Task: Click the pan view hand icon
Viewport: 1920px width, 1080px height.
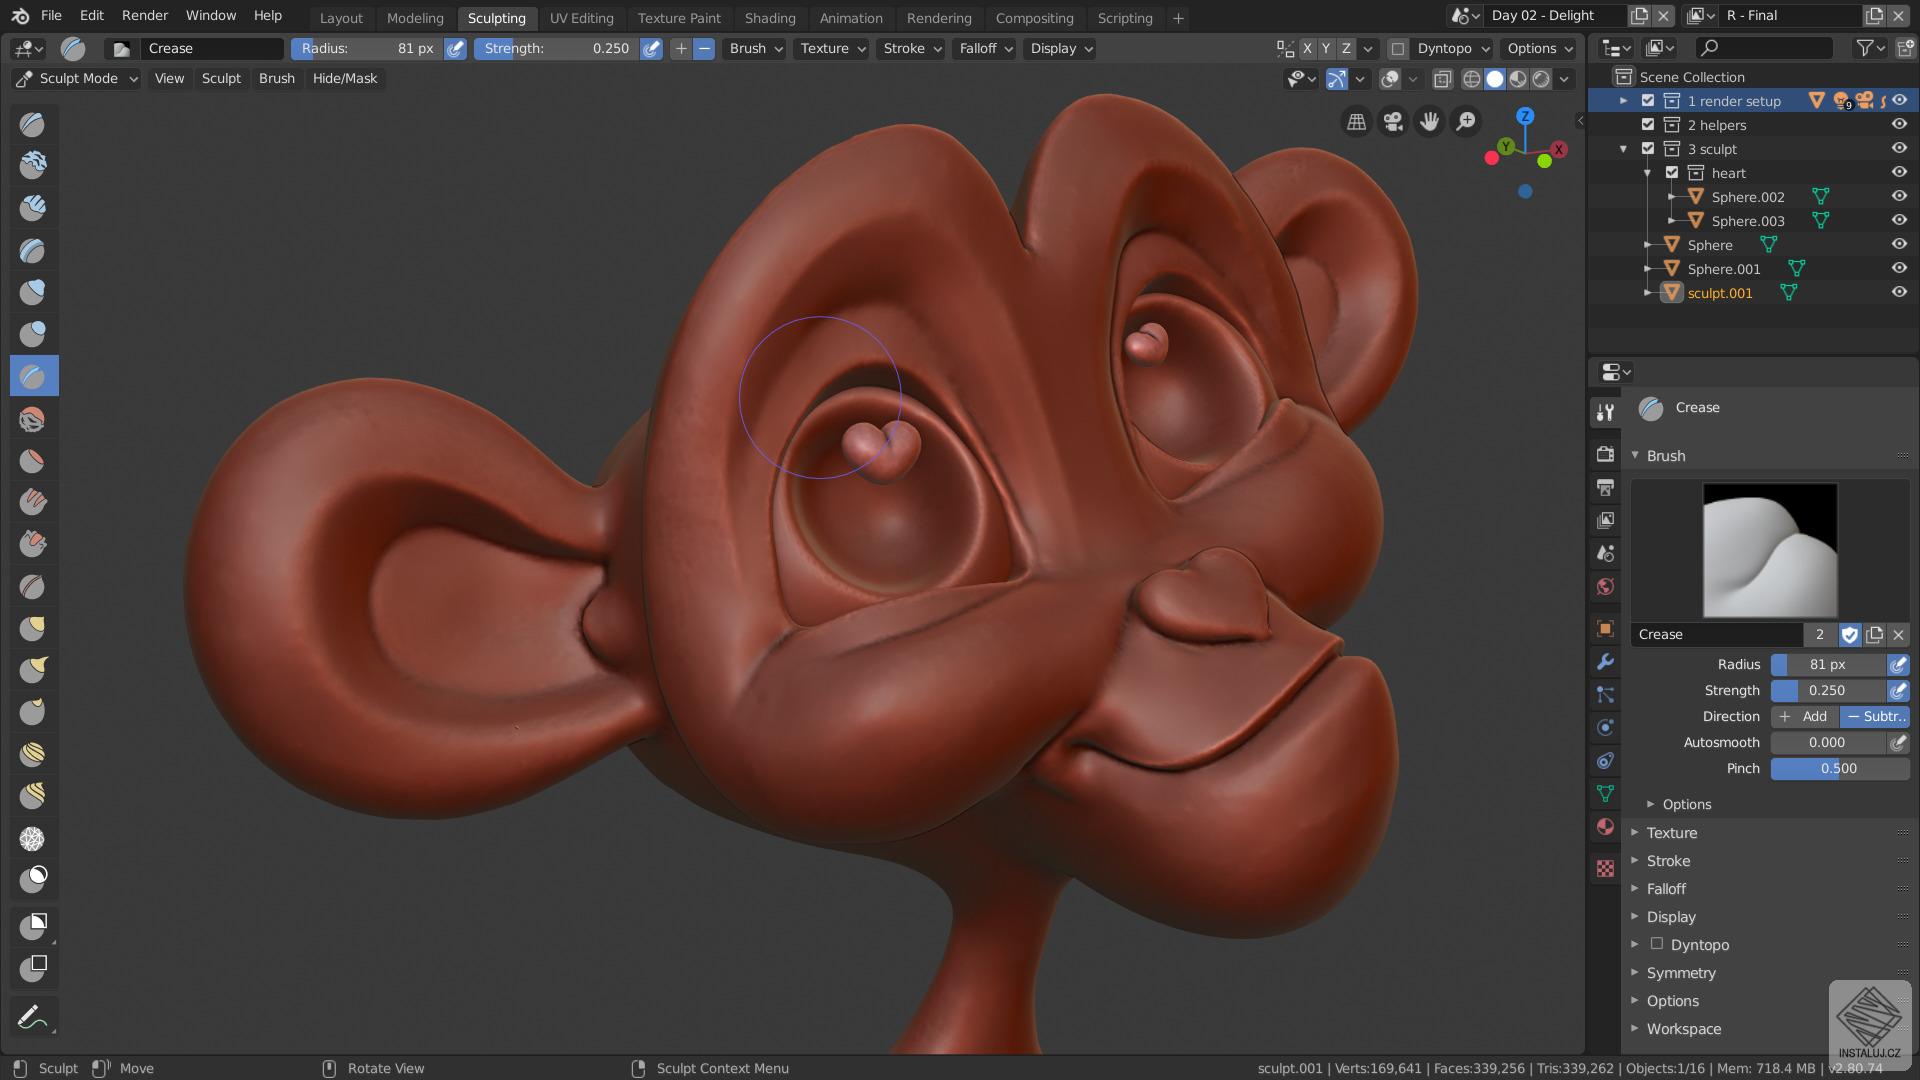Action: [x=1429, y=122]
